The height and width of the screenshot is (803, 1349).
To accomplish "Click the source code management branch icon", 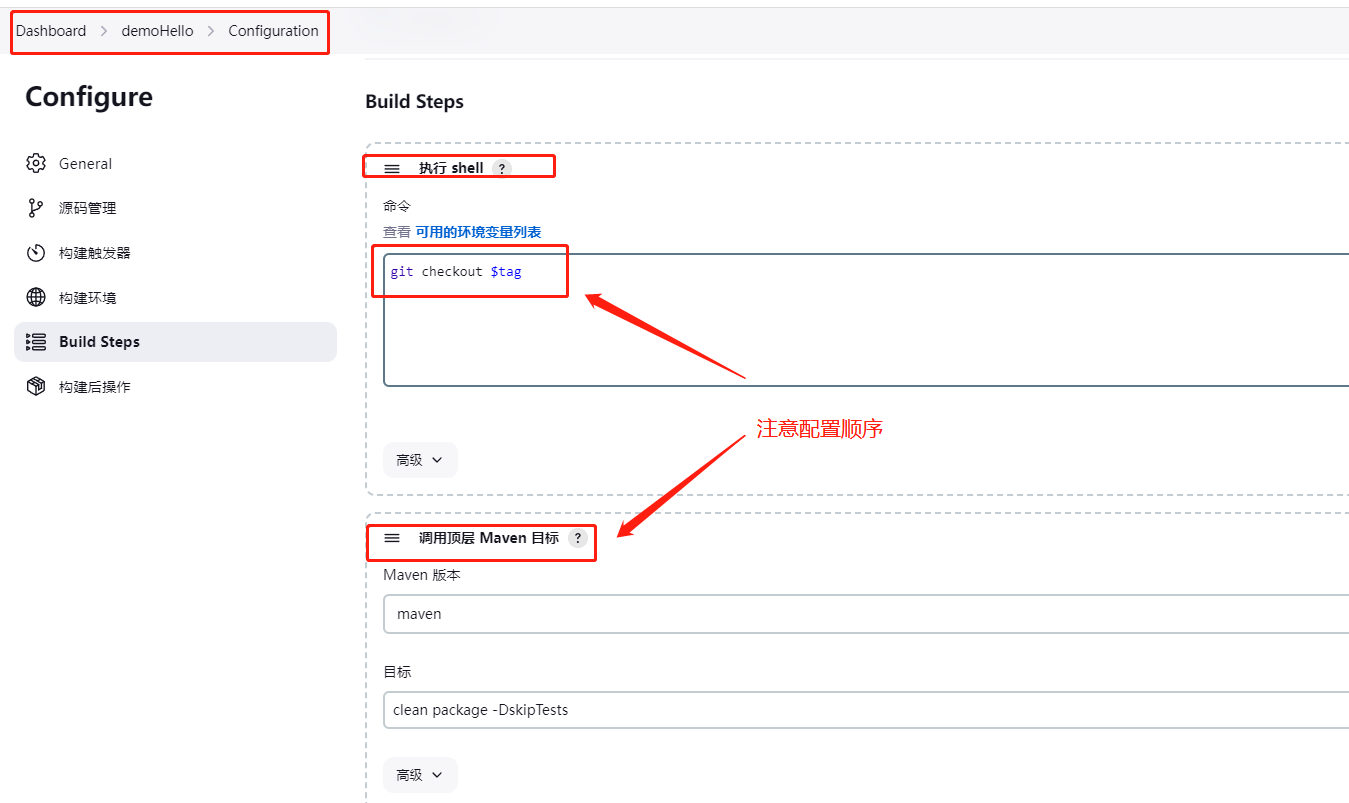I will tap(36, 208).
